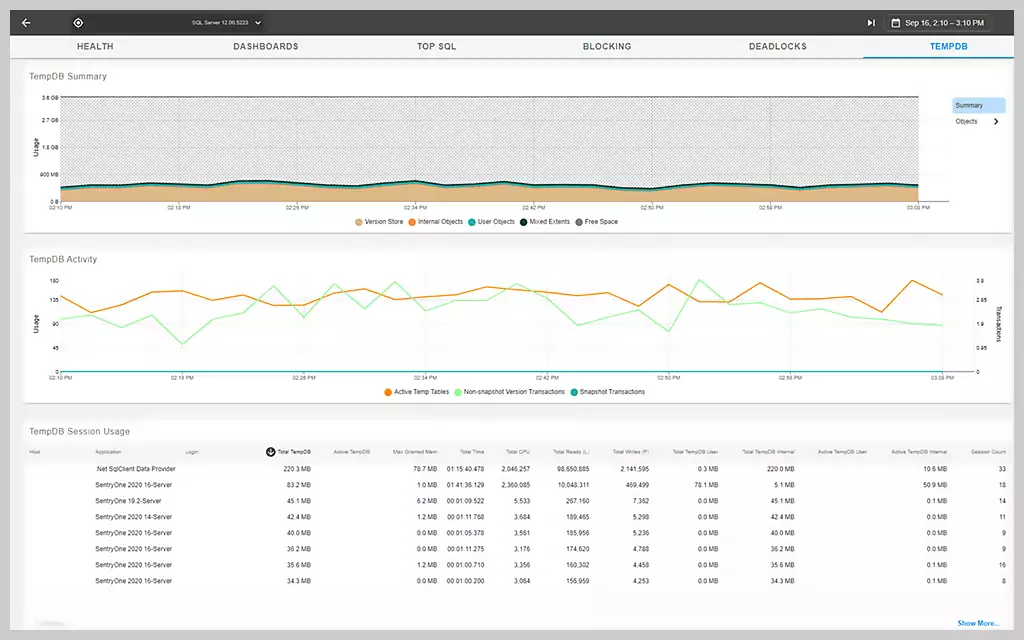
Task: Expand the Objects submenu arrow
Action: [x=996, y=121]
